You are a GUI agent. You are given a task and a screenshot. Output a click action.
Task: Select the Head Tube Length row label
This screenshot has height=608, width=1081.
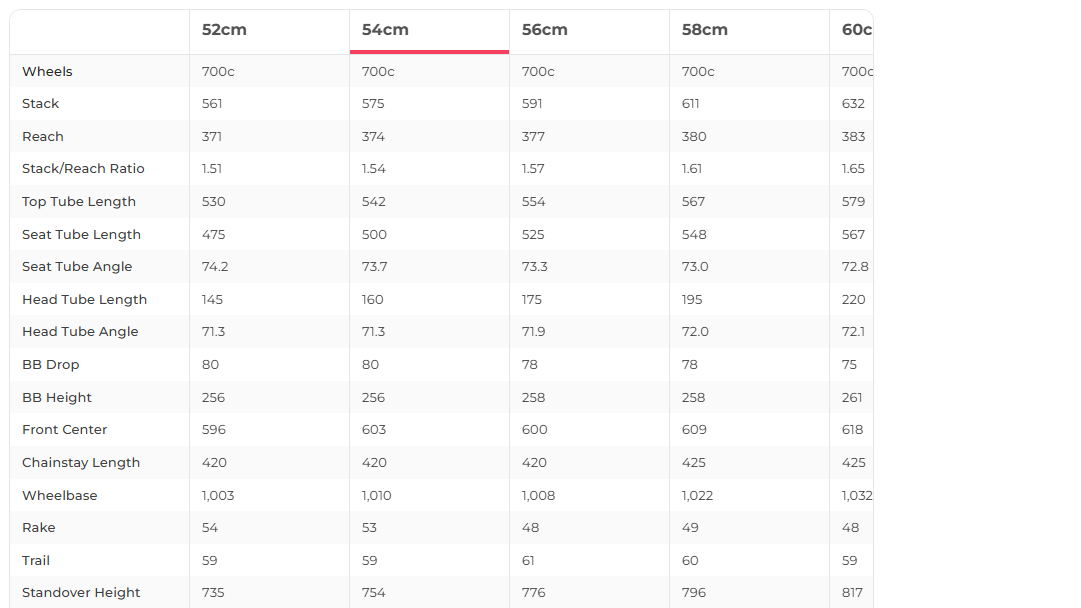point(84,300)
